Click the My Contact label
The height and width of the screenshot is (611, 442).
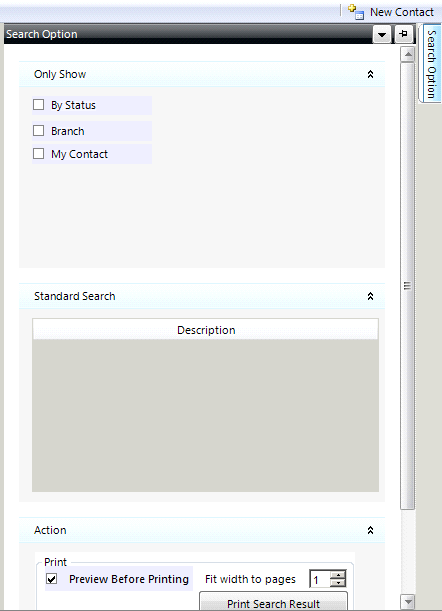click(80, 154)
